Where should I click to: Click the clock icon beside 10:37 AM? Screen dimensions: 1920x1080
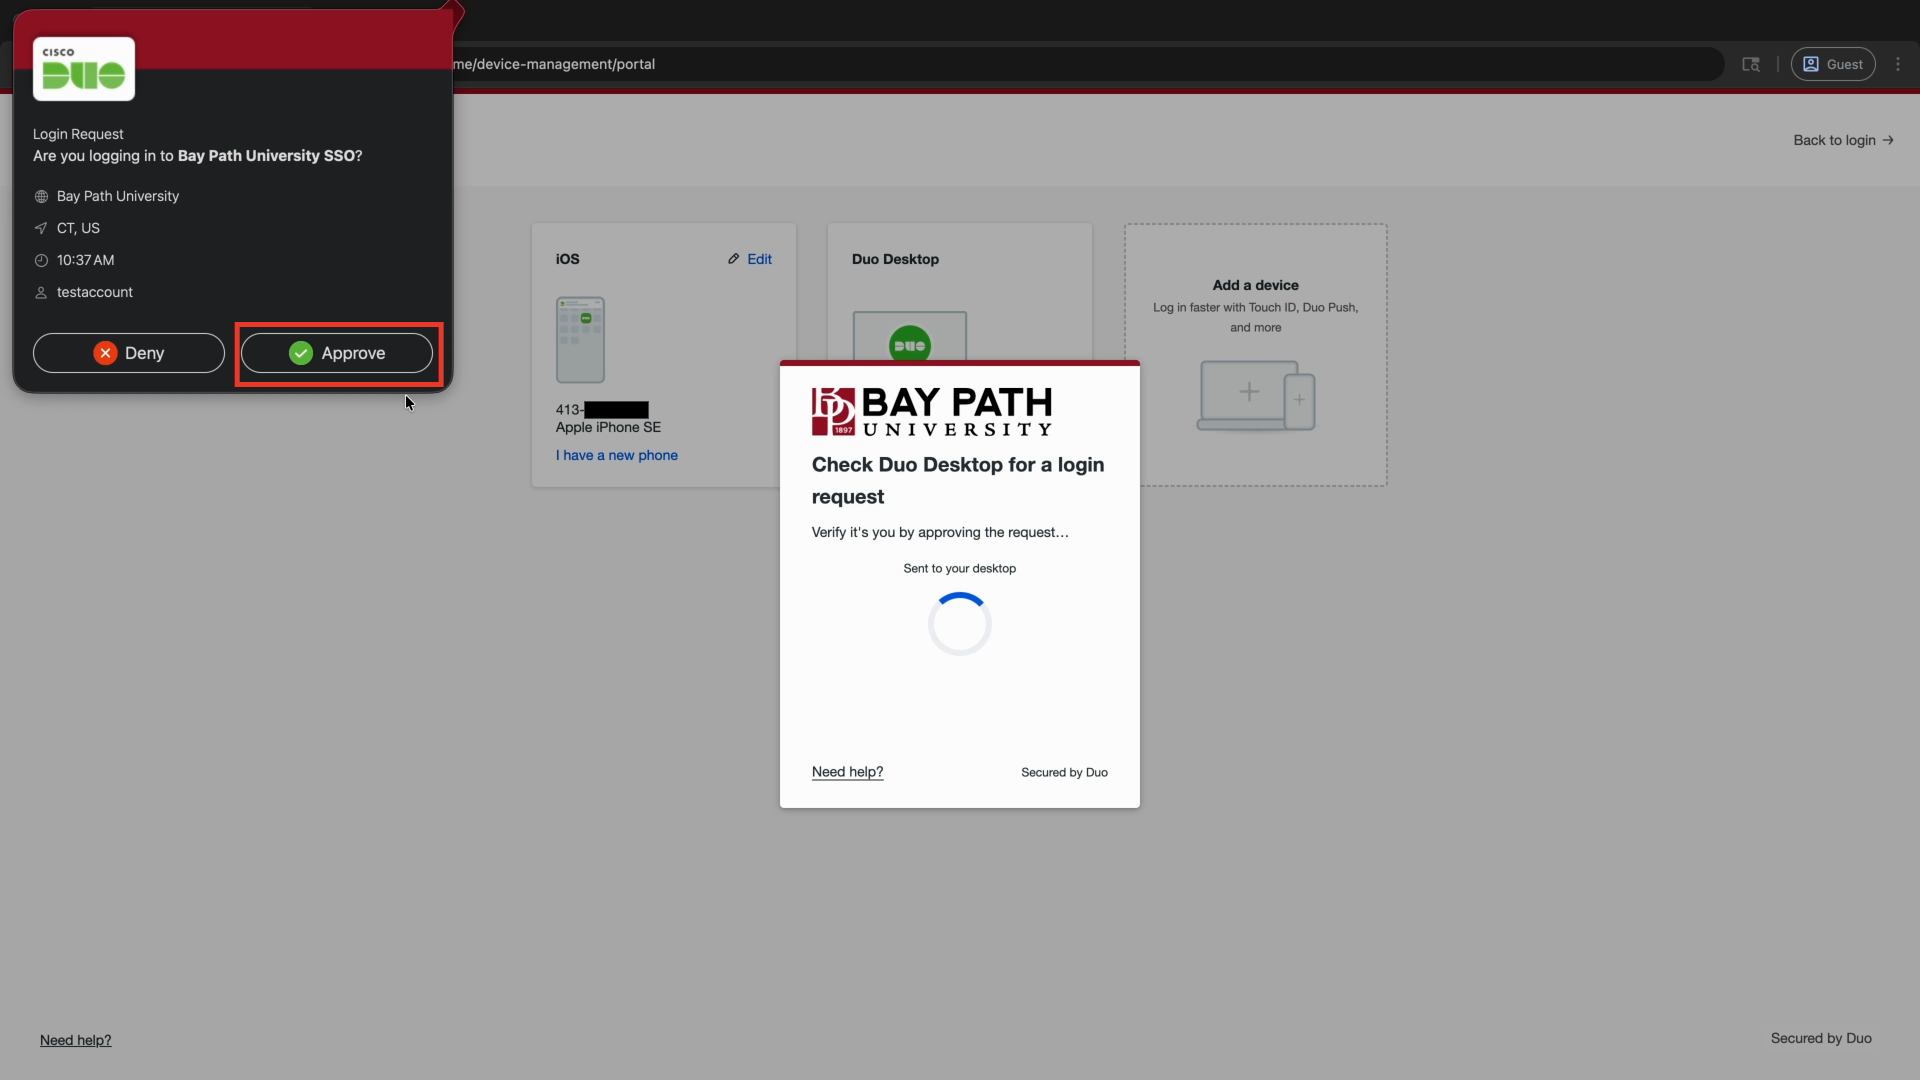(x=41, y=261)
